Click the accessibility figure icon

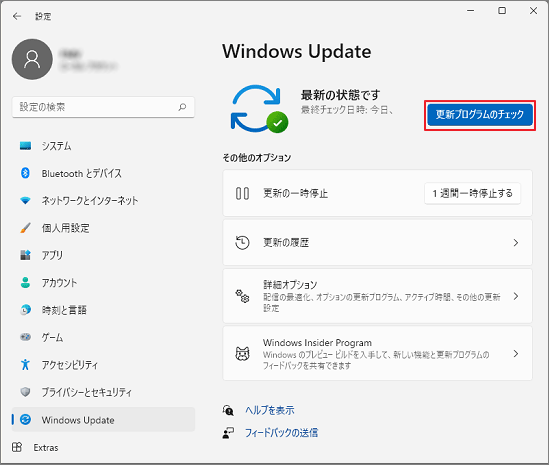25,365
